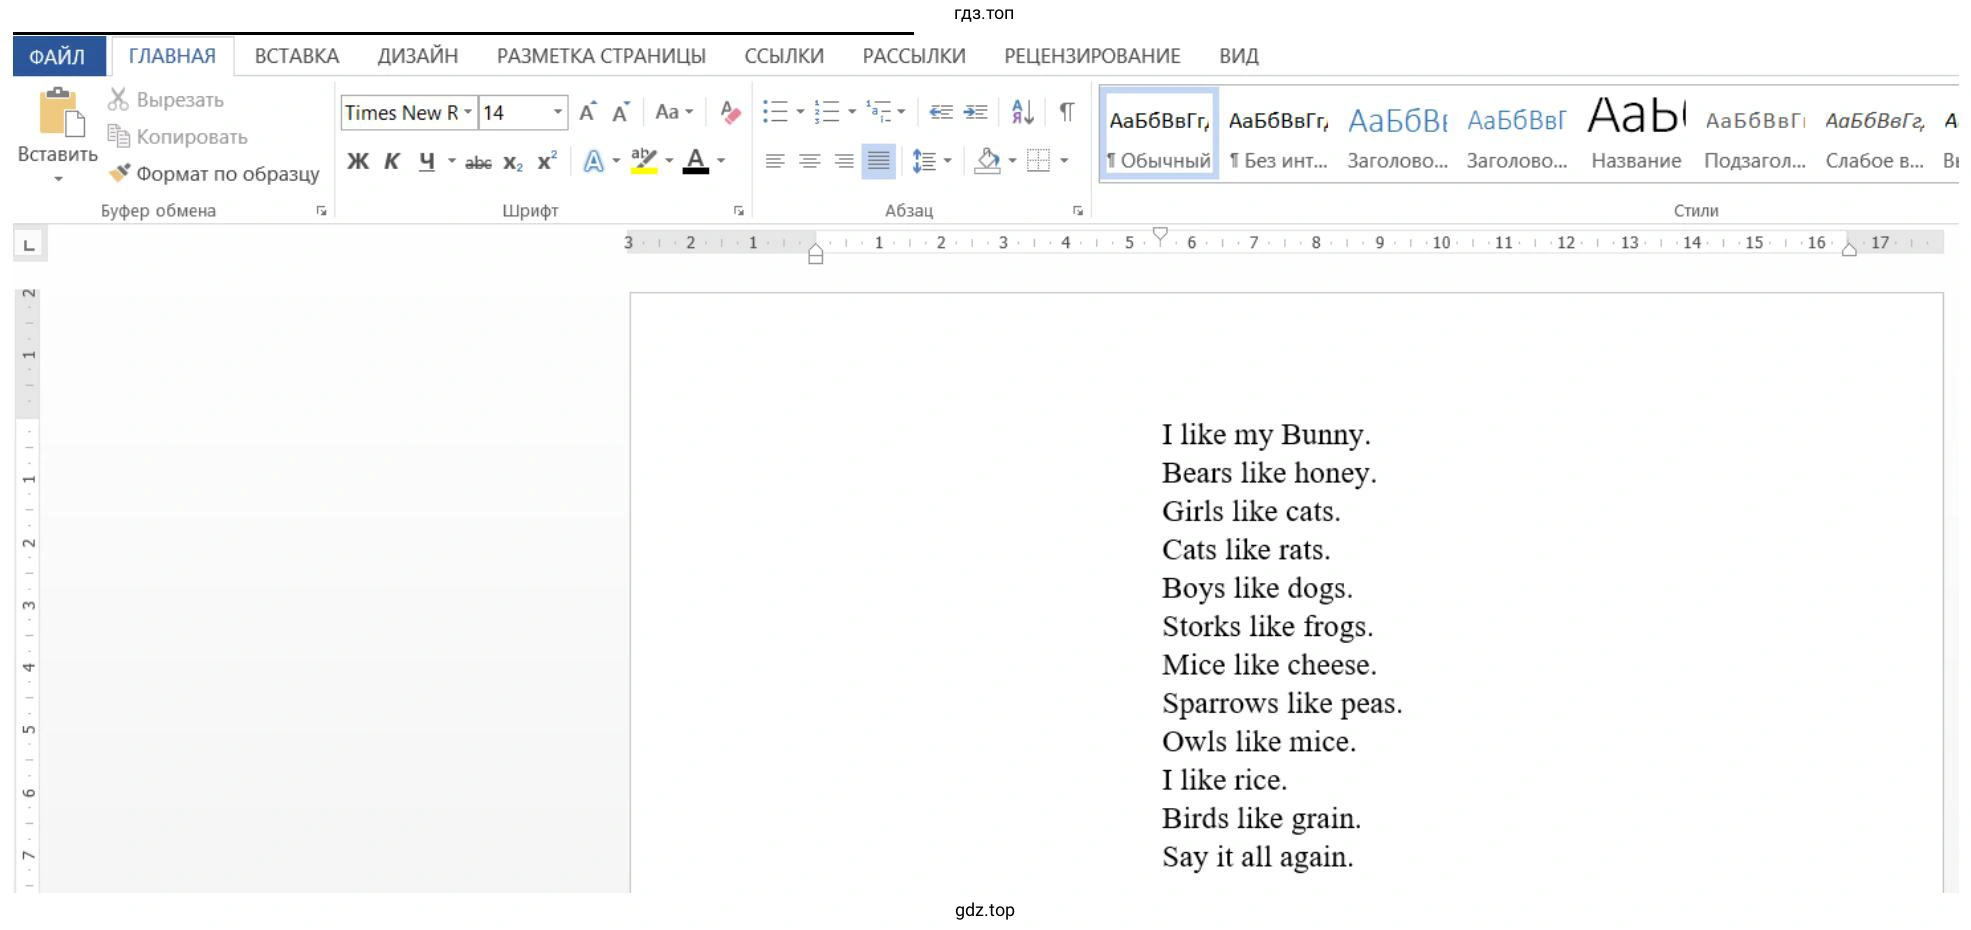1971x930 pixels.
Task: Expand the bullet list style dropdown
Action: (x=800, y=111)
